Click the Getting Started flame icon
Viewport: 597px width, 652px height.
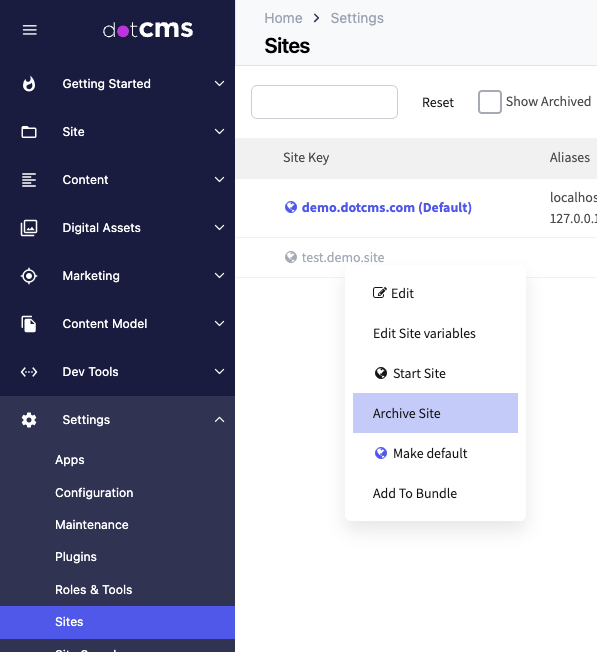tap(29, 84)
